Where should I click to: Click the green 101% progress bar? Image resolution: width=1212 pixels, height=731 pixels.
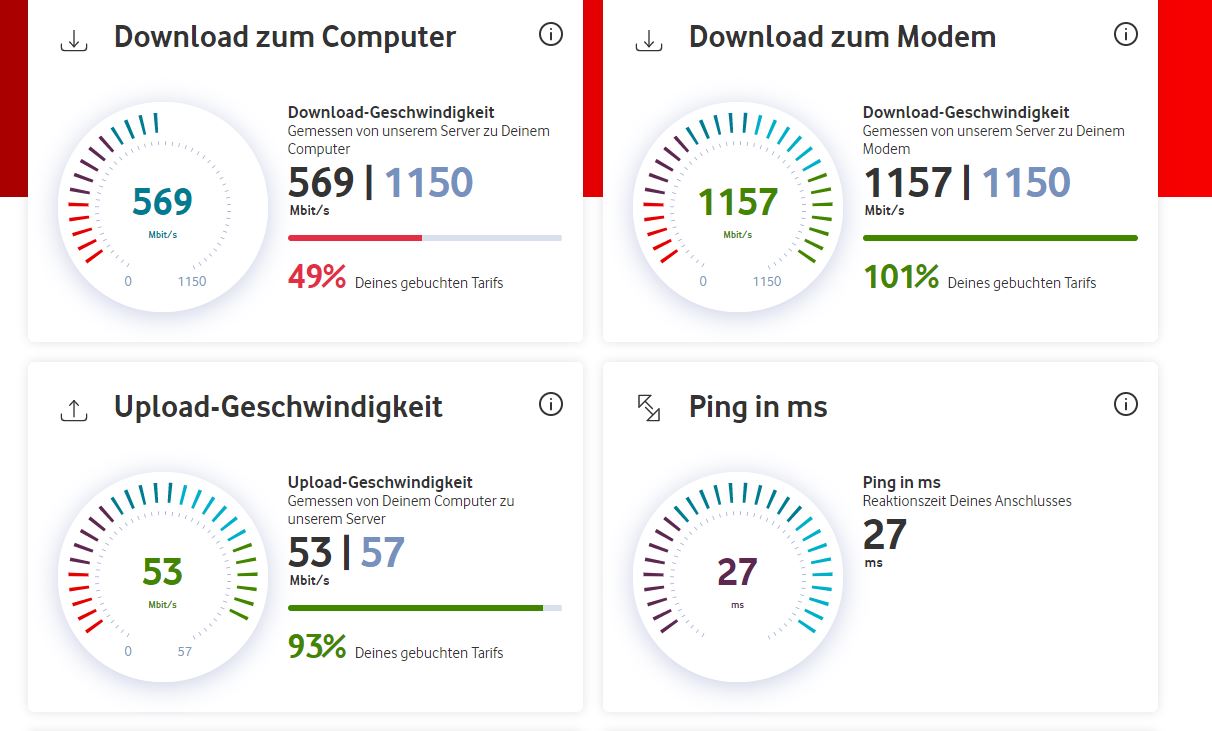point(1000,238)
